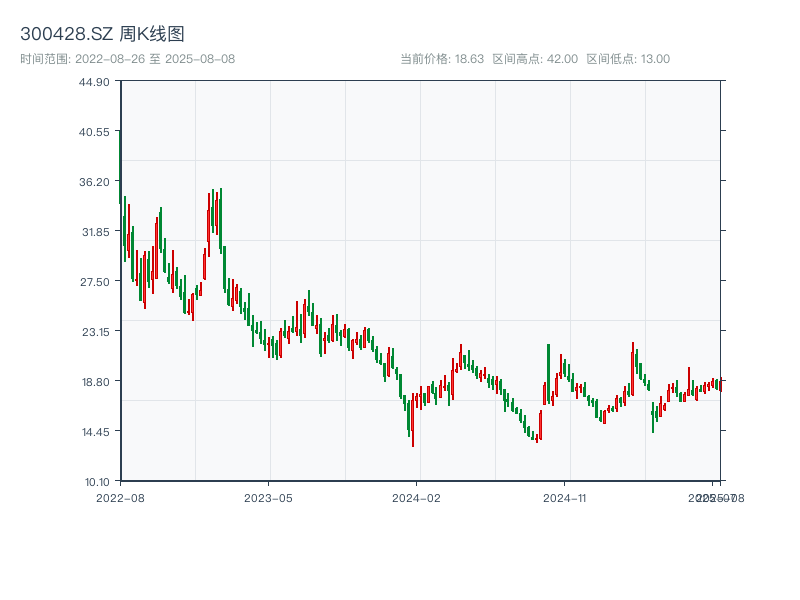Viewport: 800px width, 600px height.
Task: Click the 区间低点 13.00 label
Action: click(x=627, y=59)
